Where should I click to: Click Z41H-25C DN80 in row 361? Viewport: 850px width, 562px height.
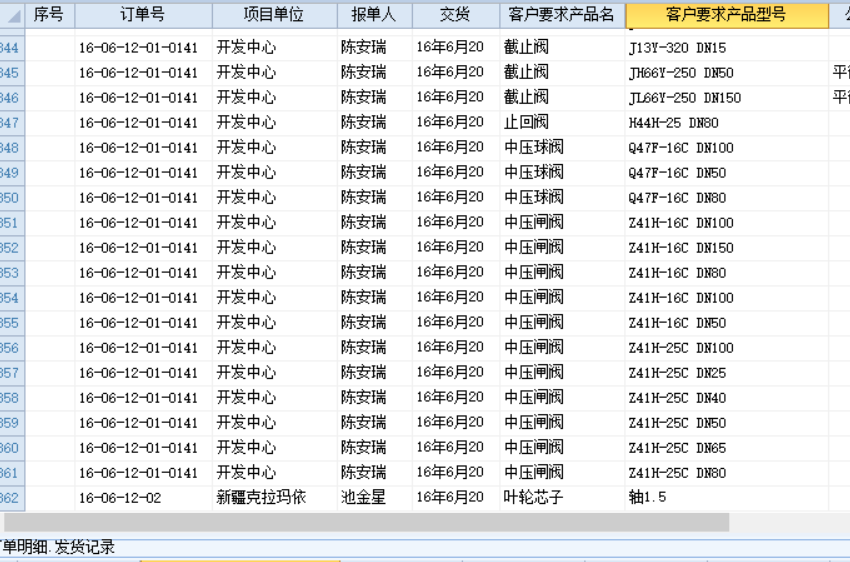726,473
